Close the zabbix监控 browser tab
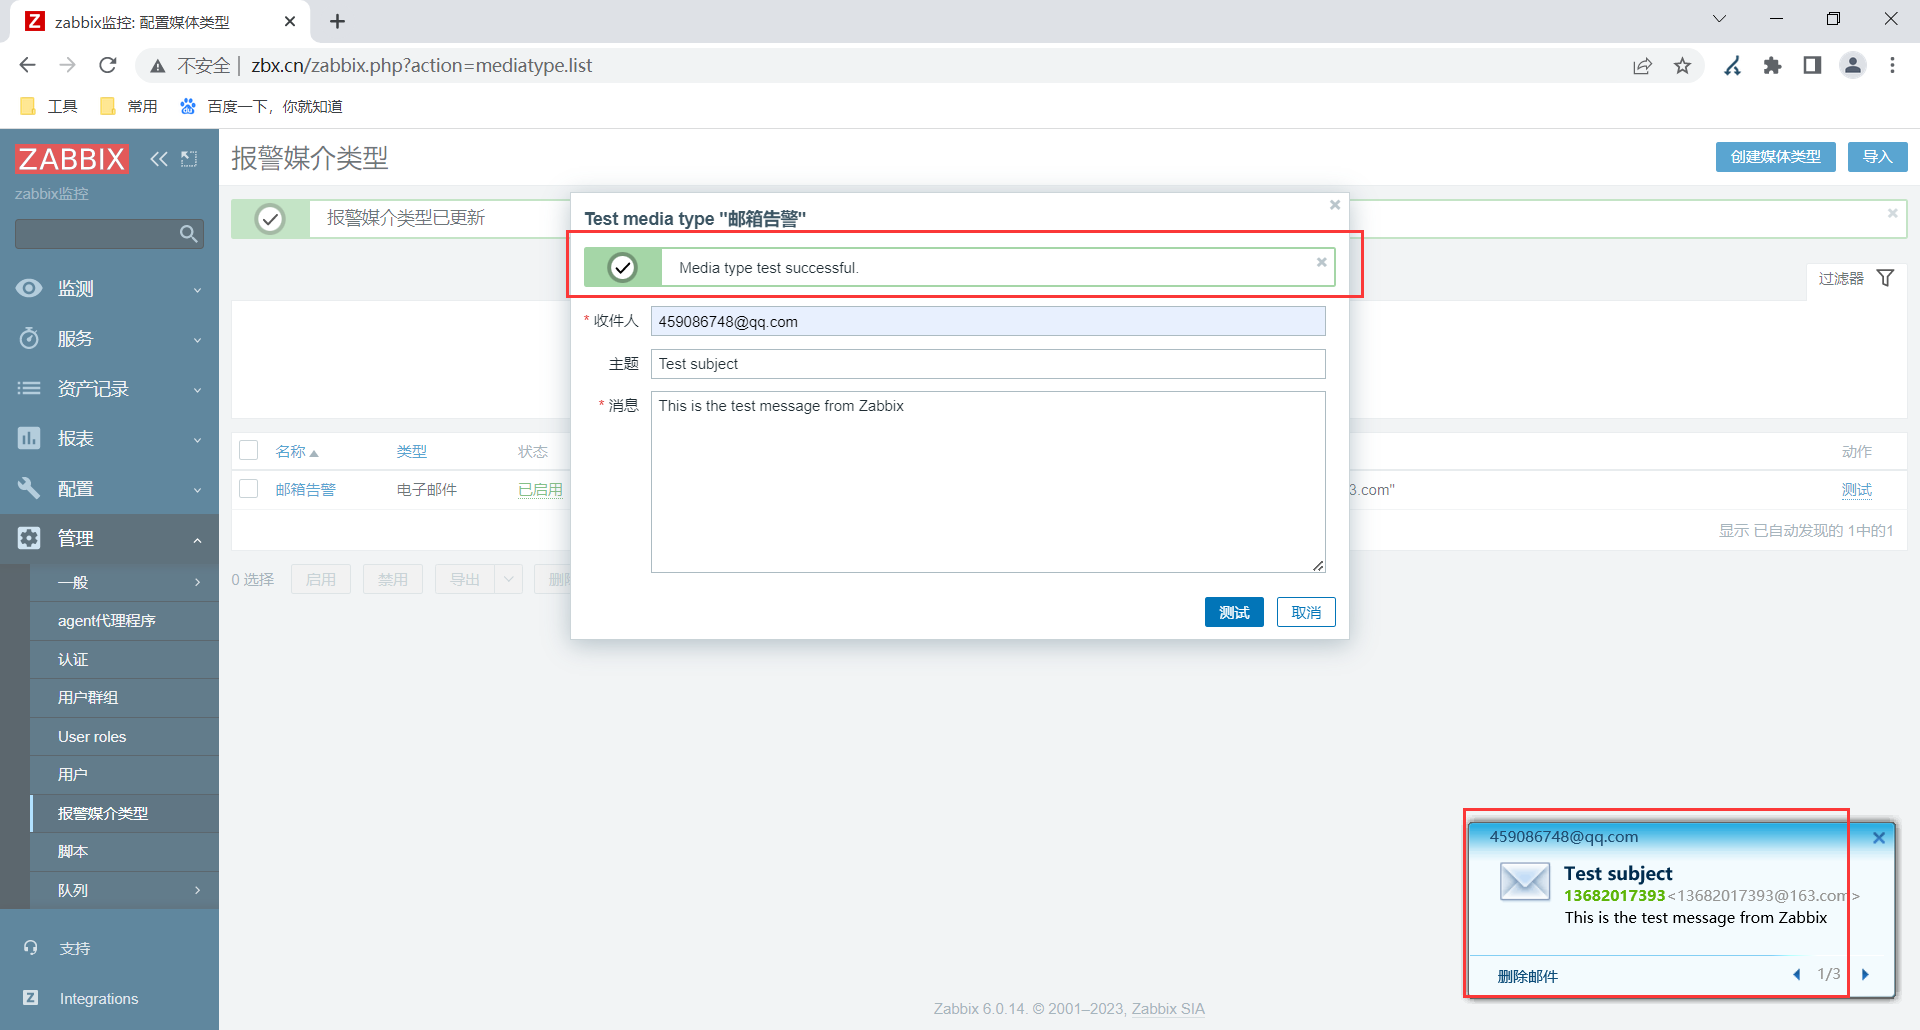Screen dimensions: 1920x1030 tap(290, 21)
